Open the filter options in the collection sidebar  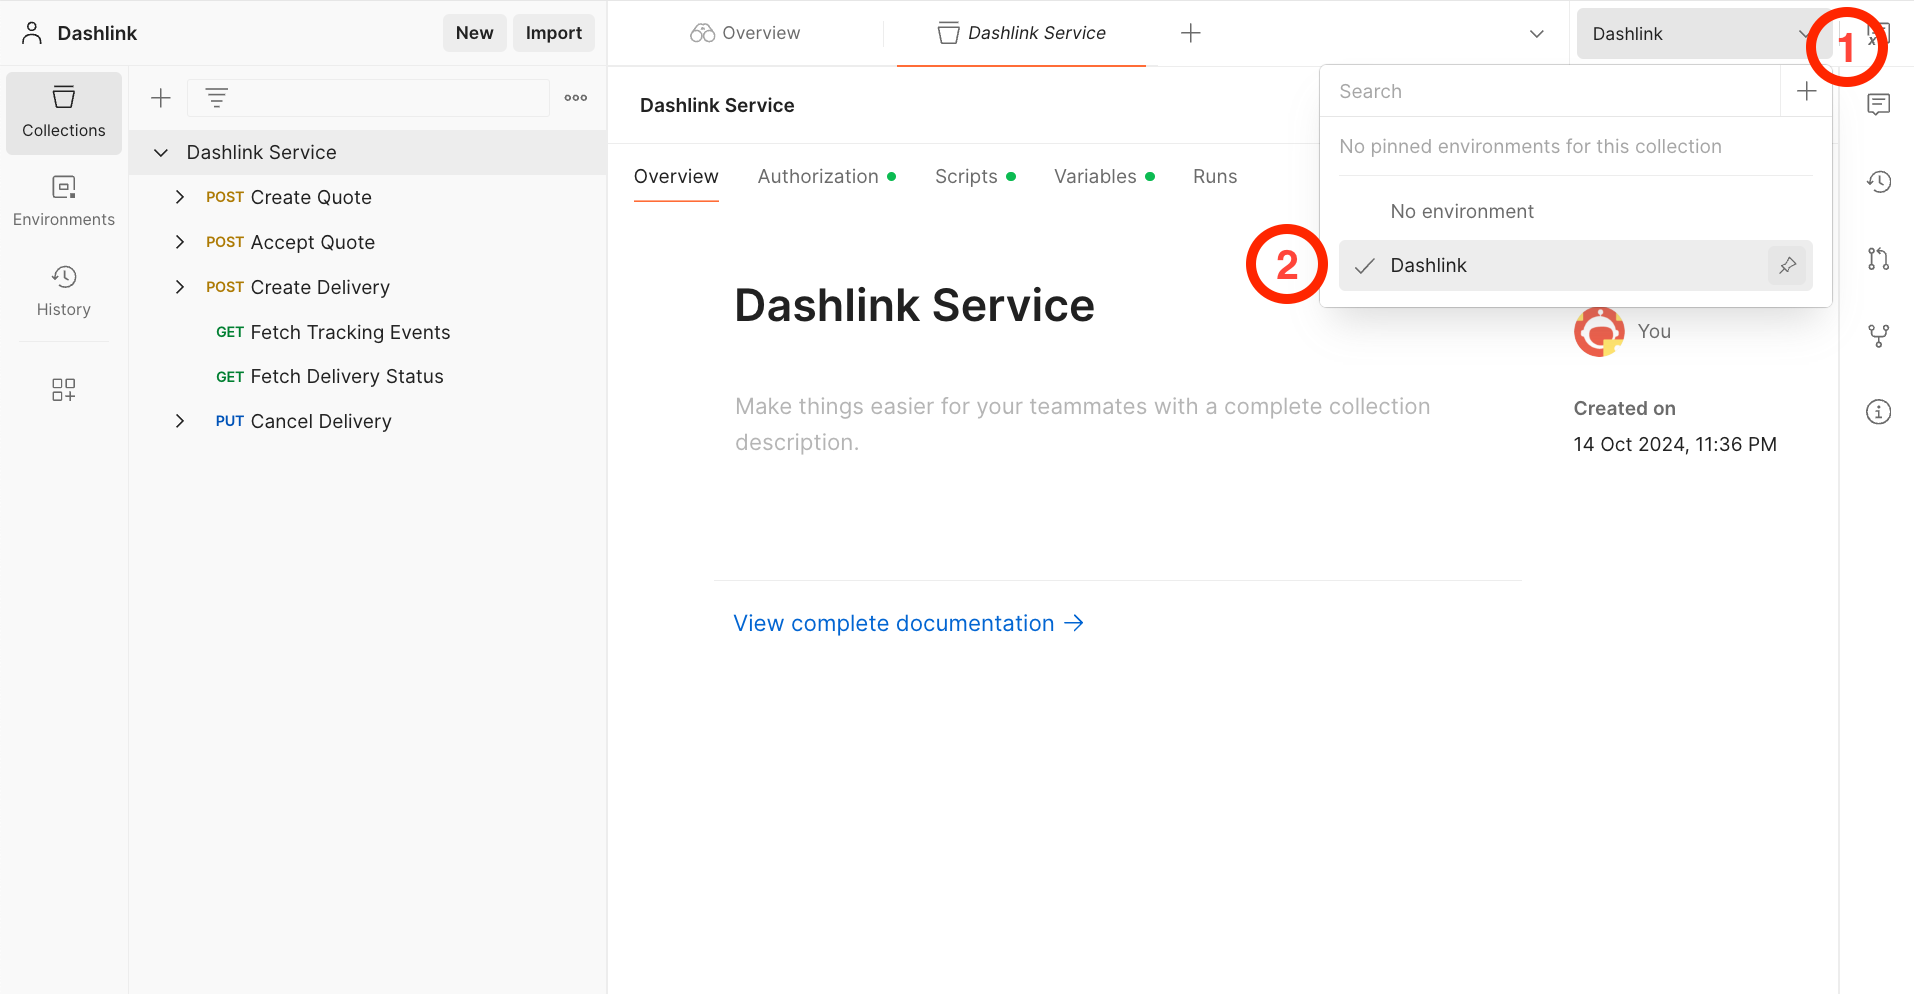click(x=216, y=97)
